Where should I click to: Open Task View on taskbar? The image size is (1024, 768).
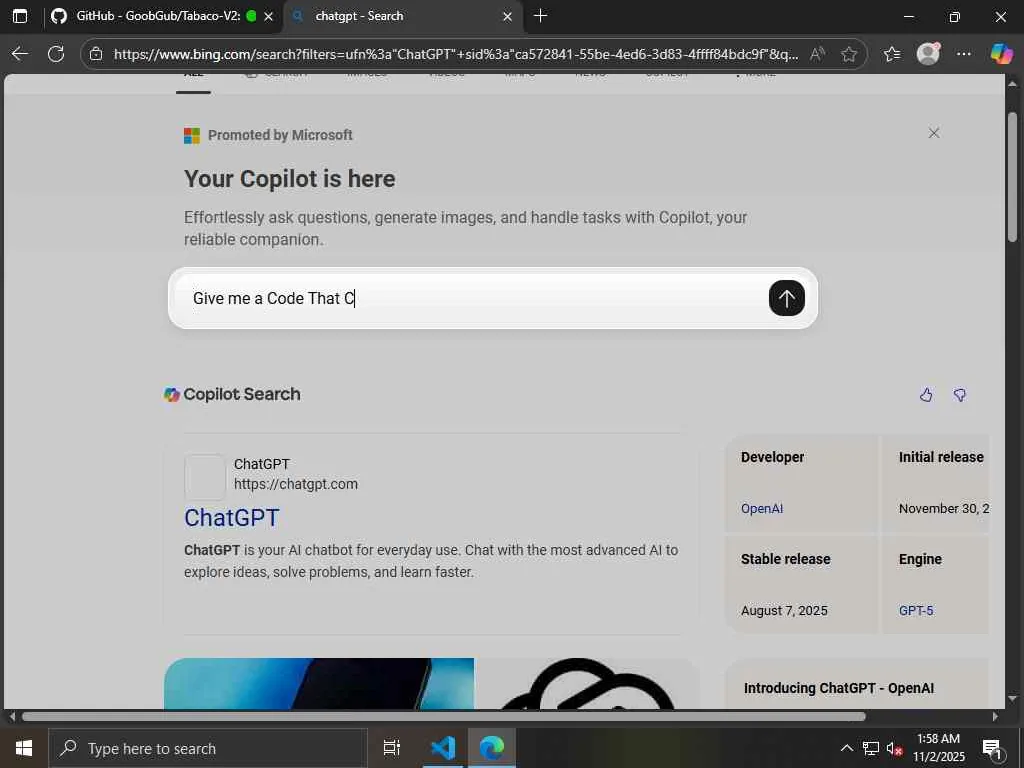pos(392,748)
